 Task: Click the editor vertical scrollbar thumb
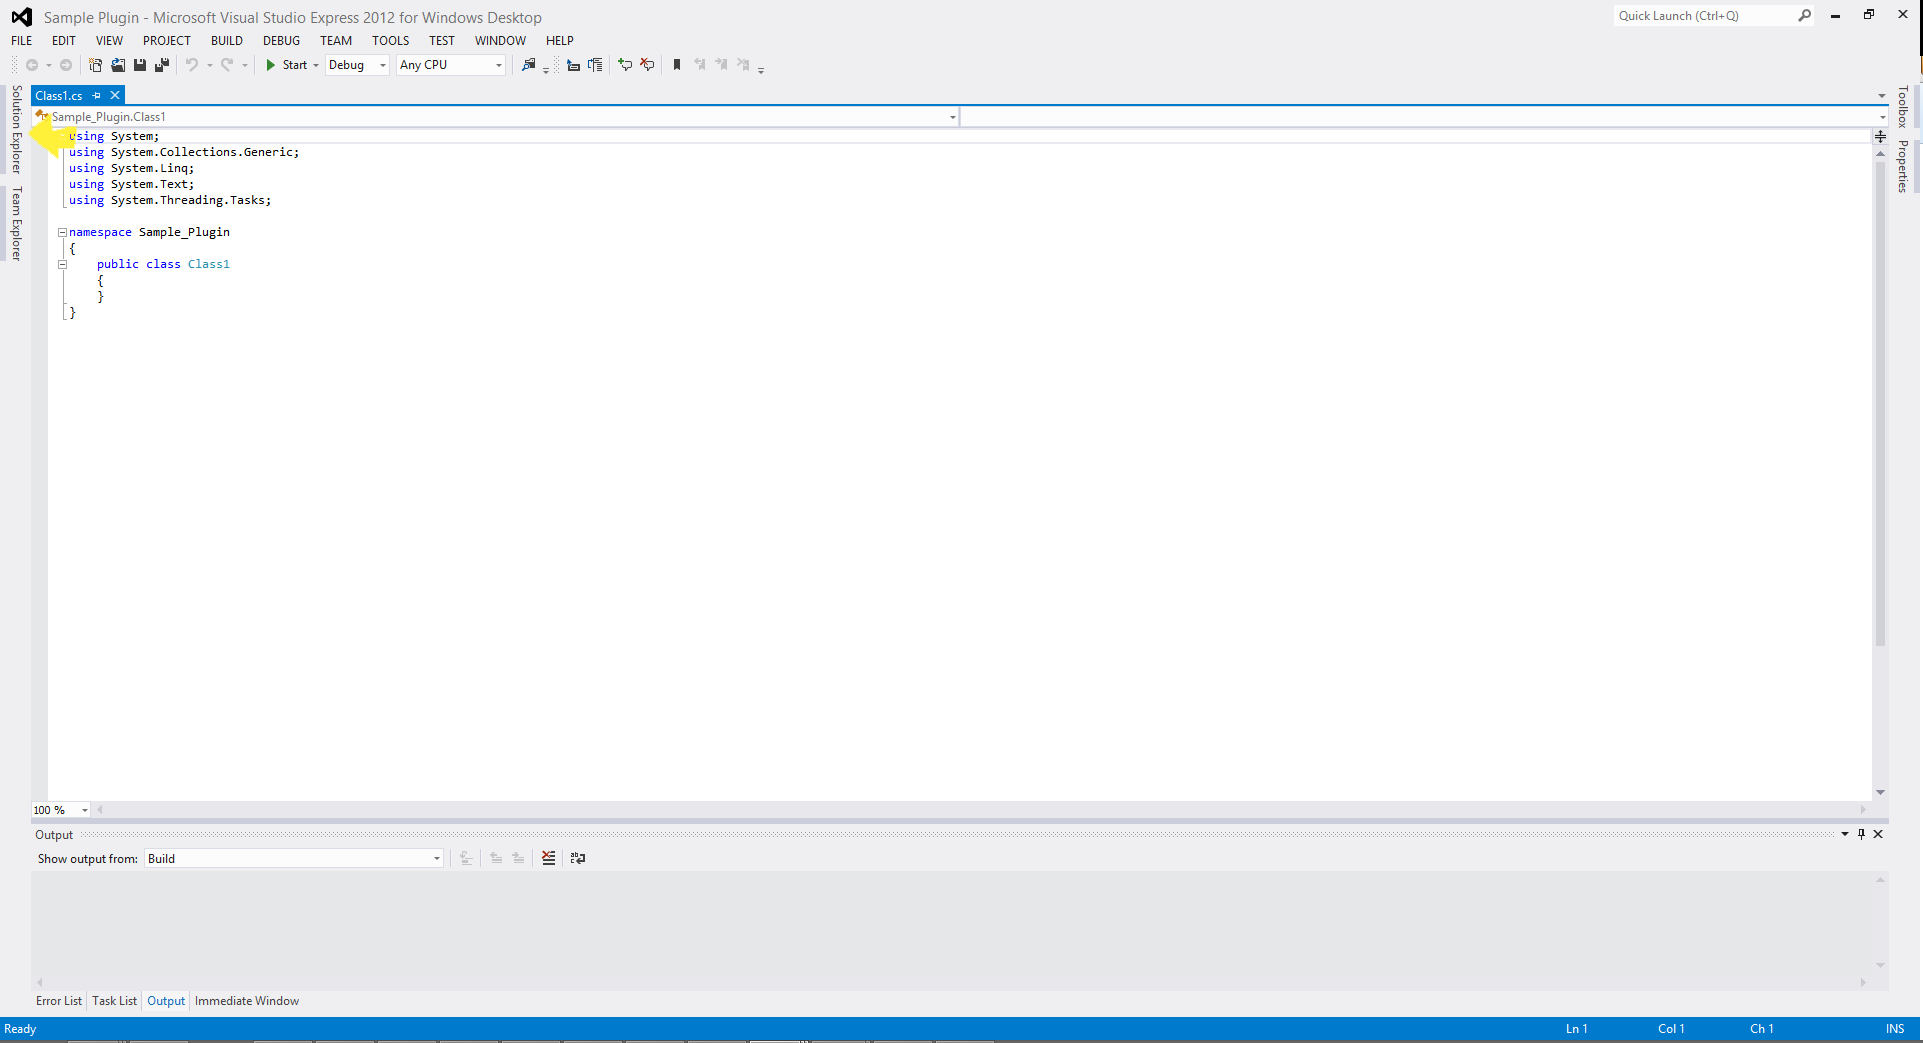[x=1880, y=402]
